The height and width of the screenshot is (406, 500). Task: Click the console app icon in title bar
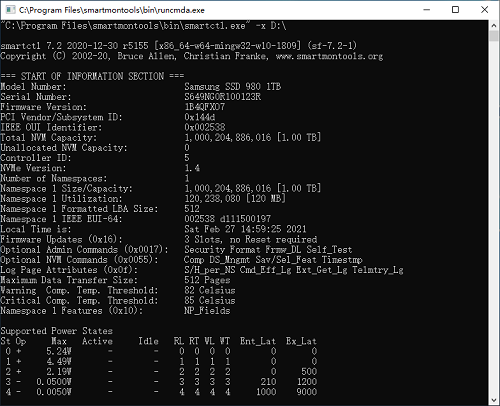click(x=10, y=10)
